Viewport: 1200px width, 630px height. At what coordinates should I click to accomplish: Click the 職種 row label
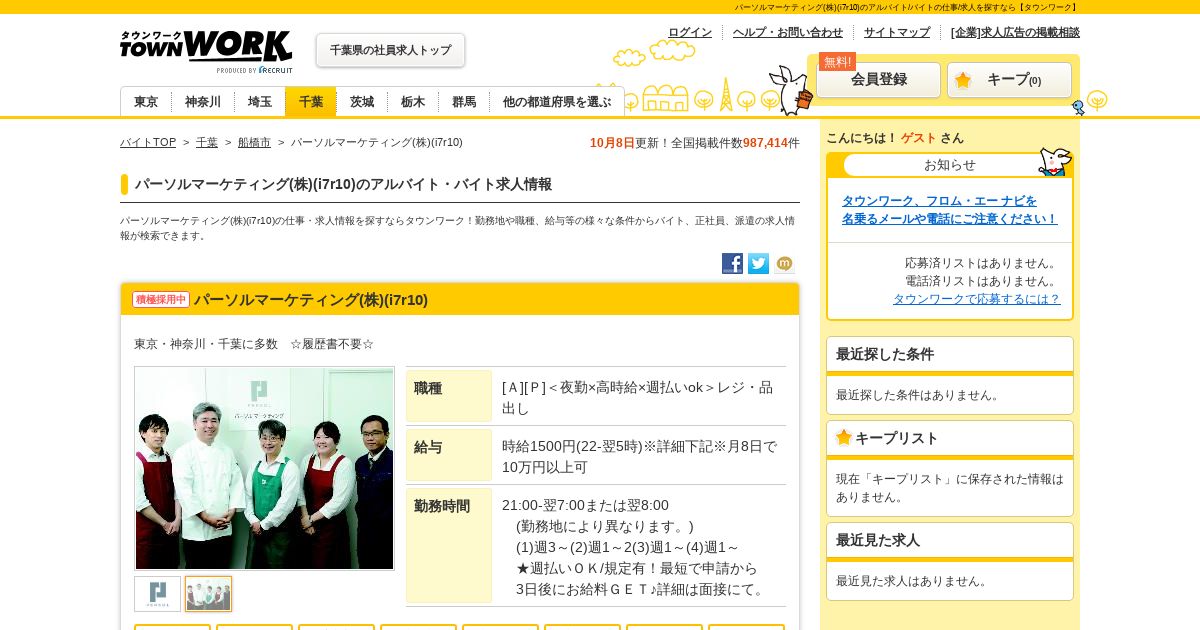(x=449, y=396)
